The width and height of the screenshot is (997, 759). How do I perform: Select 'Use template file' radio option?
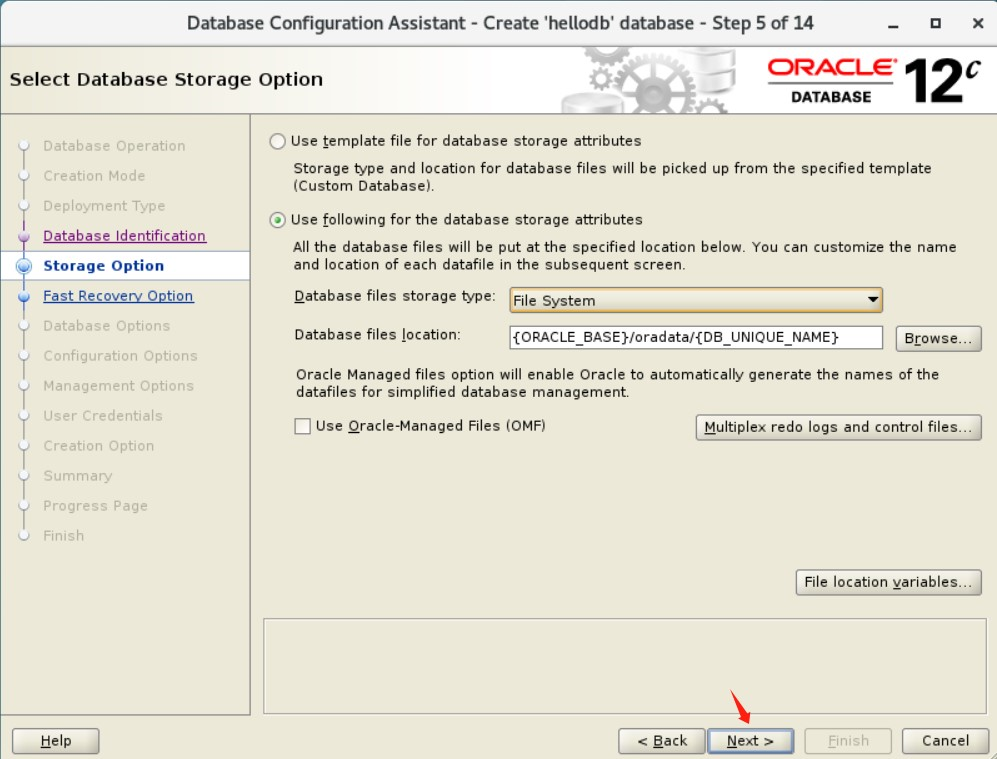click(x=277, y=141)
